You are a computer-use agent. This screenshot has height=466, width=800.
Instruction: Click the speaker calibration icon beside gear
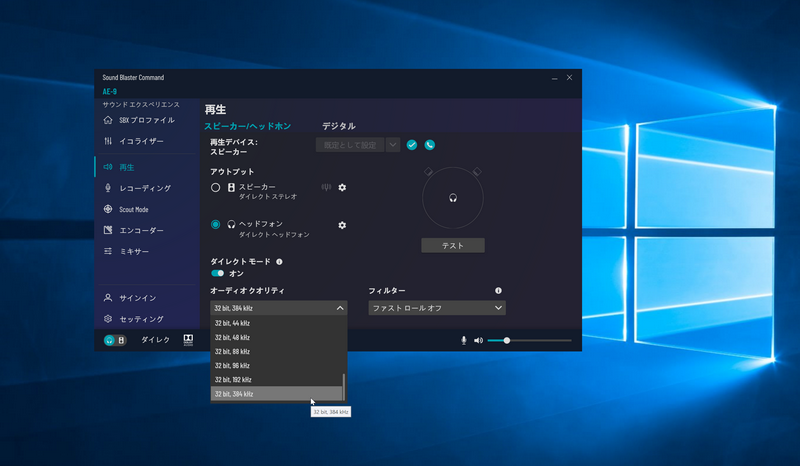click(326, 187)
